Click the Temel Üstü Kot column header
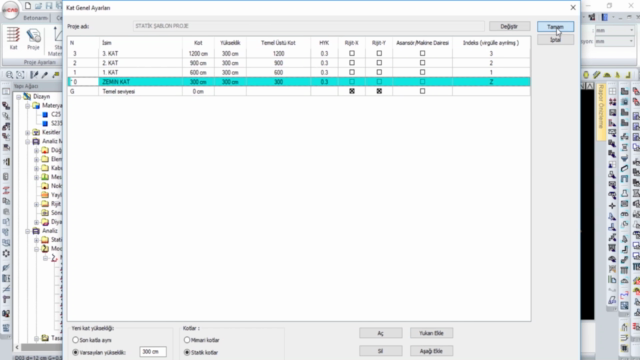 (x=278, y=43)
